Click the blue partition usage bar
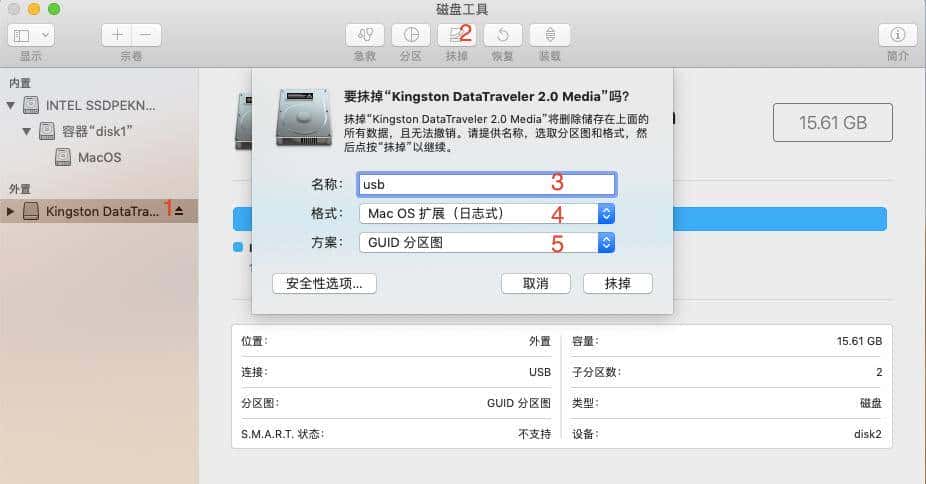 tap(780, 219)
